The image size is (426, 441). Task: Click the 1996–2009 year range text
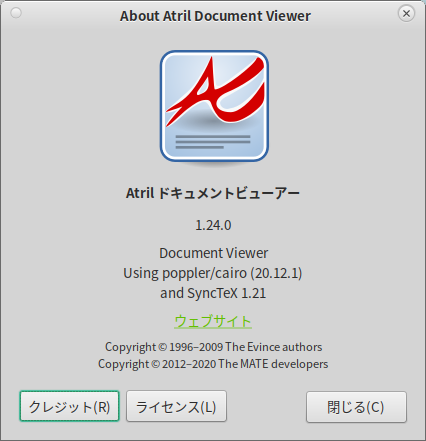pyautogui.click(x=196, y=347)
